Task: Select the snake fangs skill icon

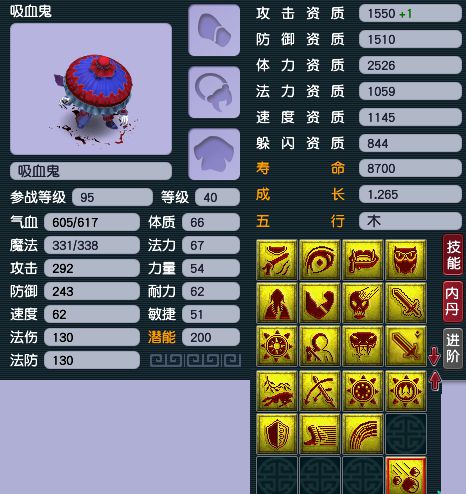Action: tap(363, 346)
